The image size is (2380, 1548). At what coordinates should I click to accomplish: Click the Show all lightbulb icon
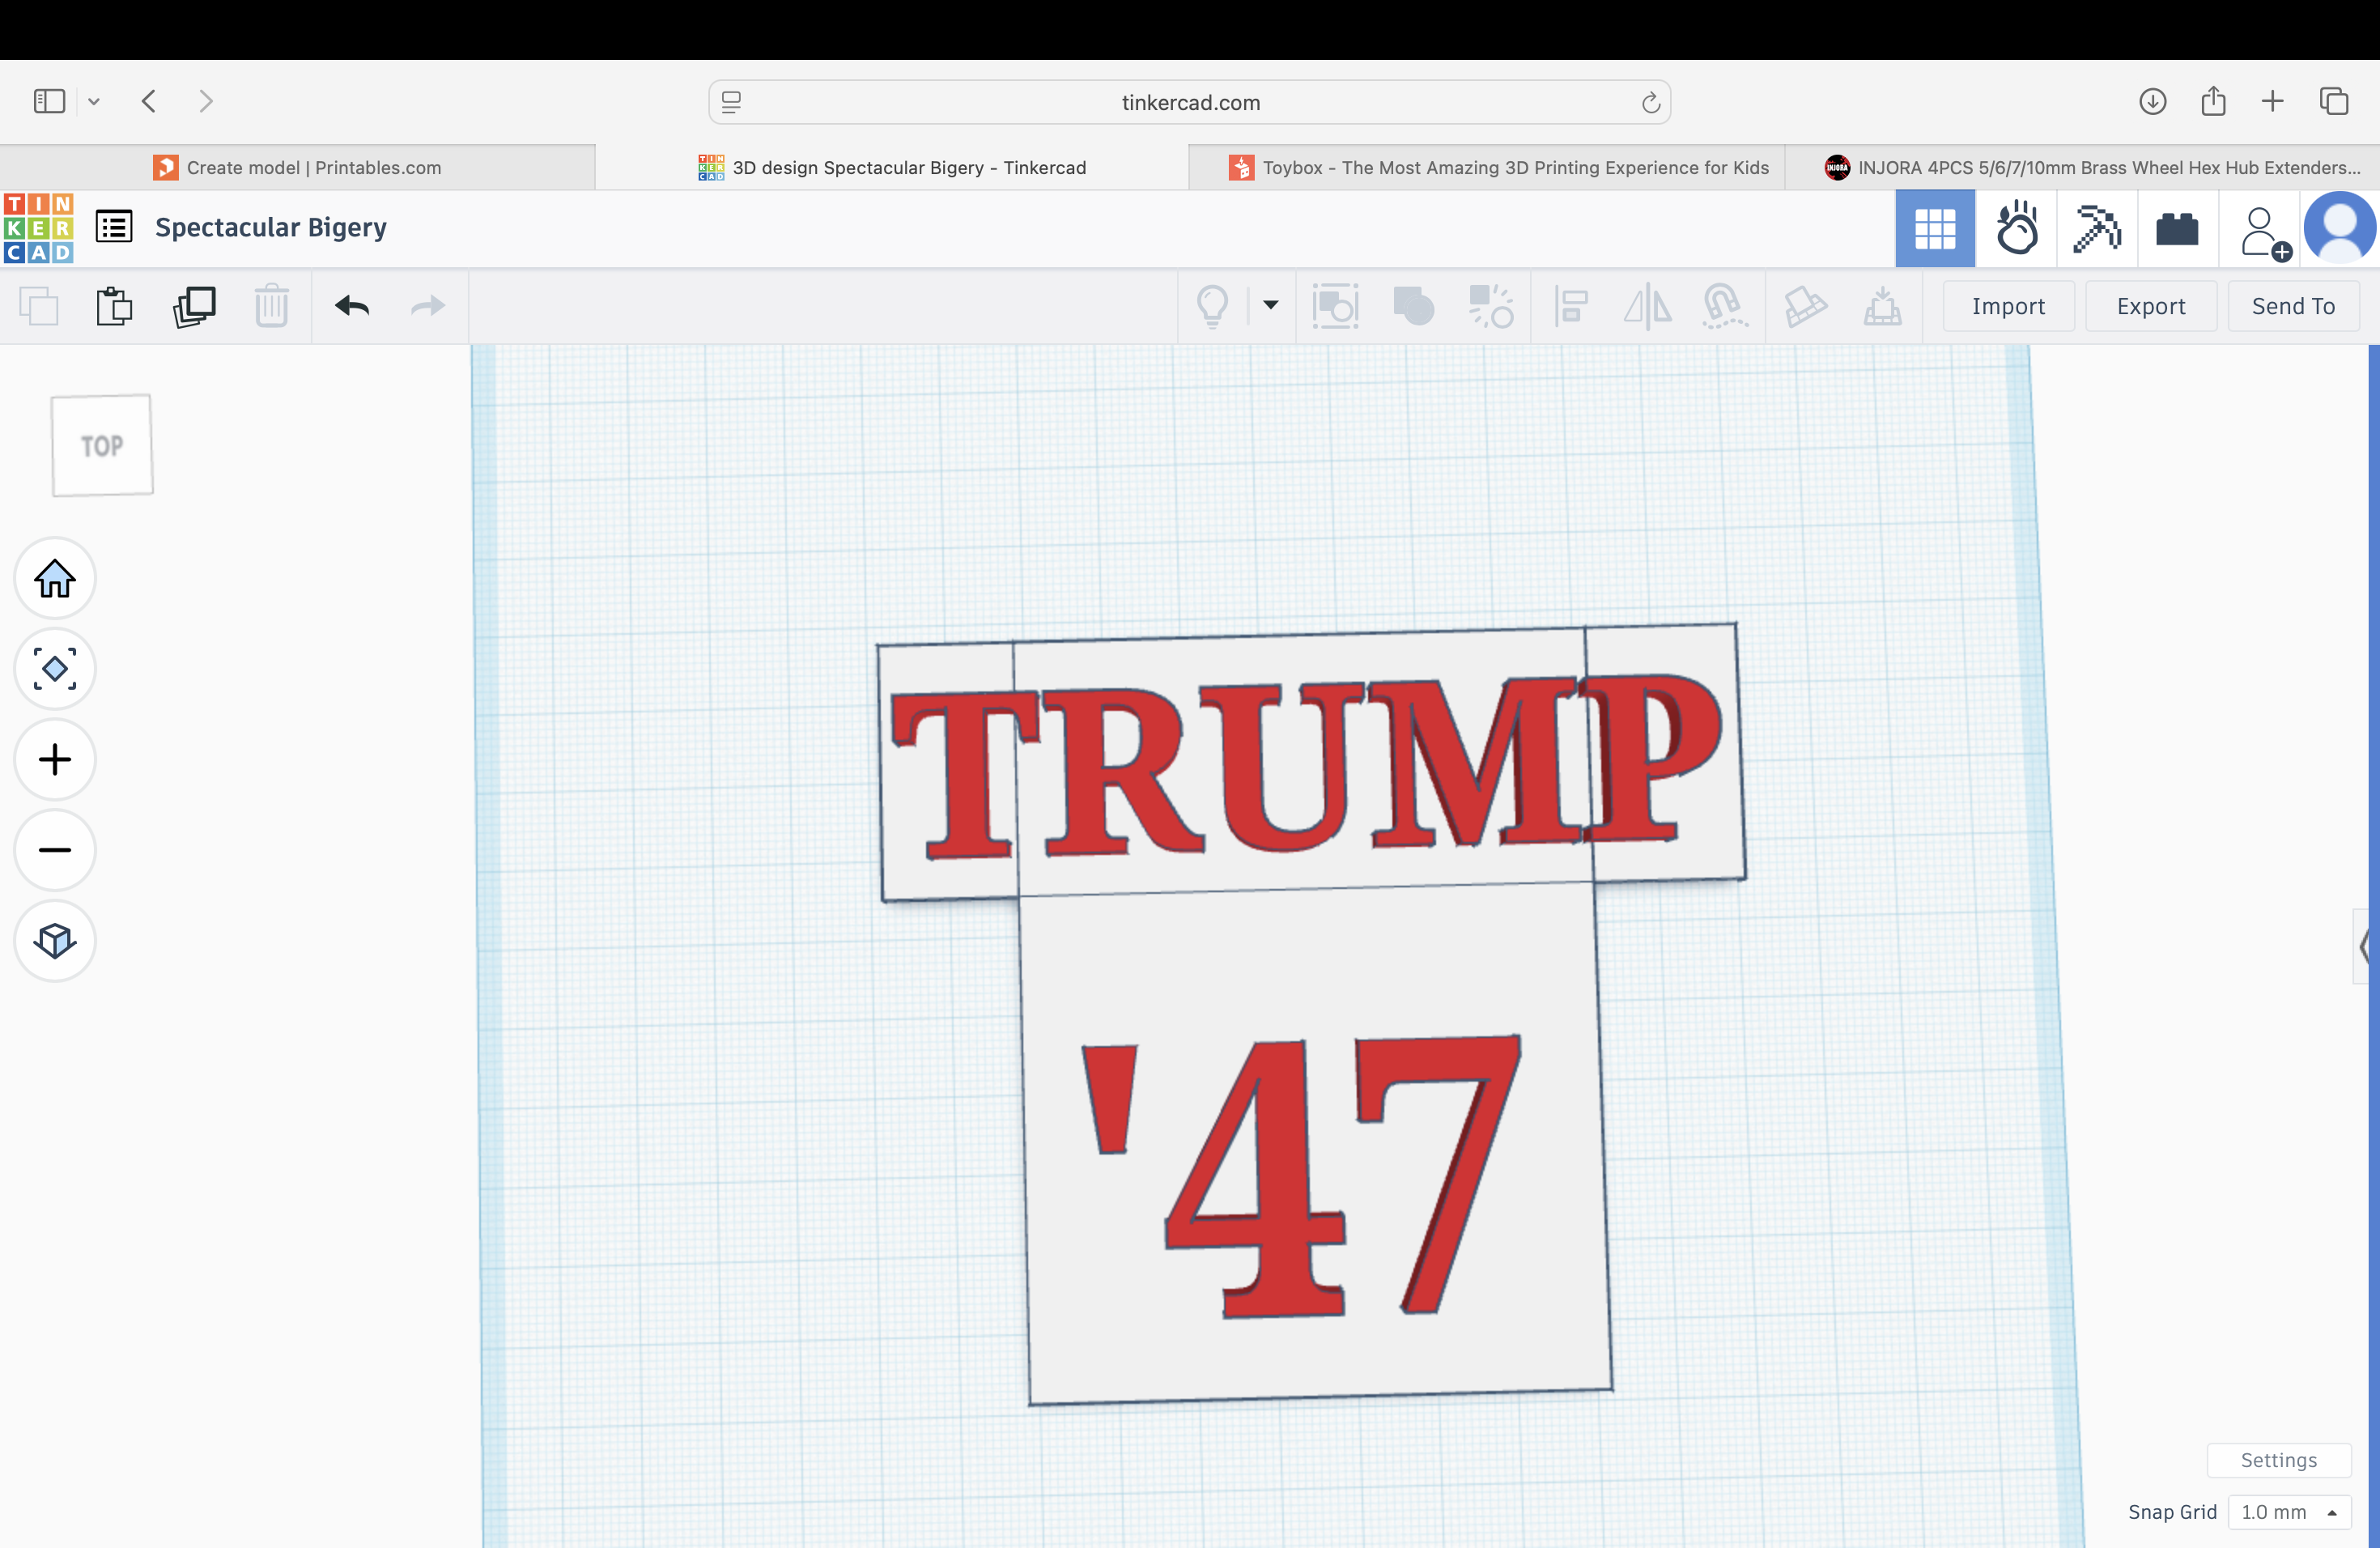(1212, 306)
